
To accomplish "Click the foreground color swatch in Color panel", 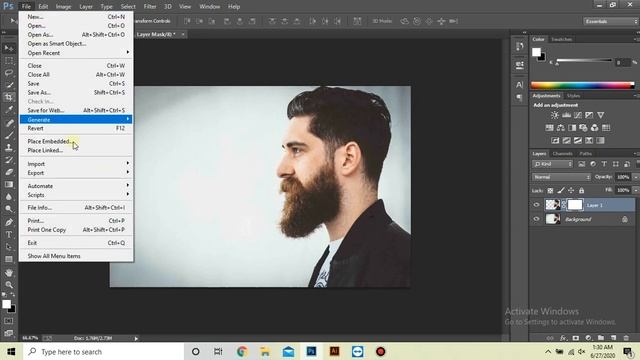I will [536, 52].
